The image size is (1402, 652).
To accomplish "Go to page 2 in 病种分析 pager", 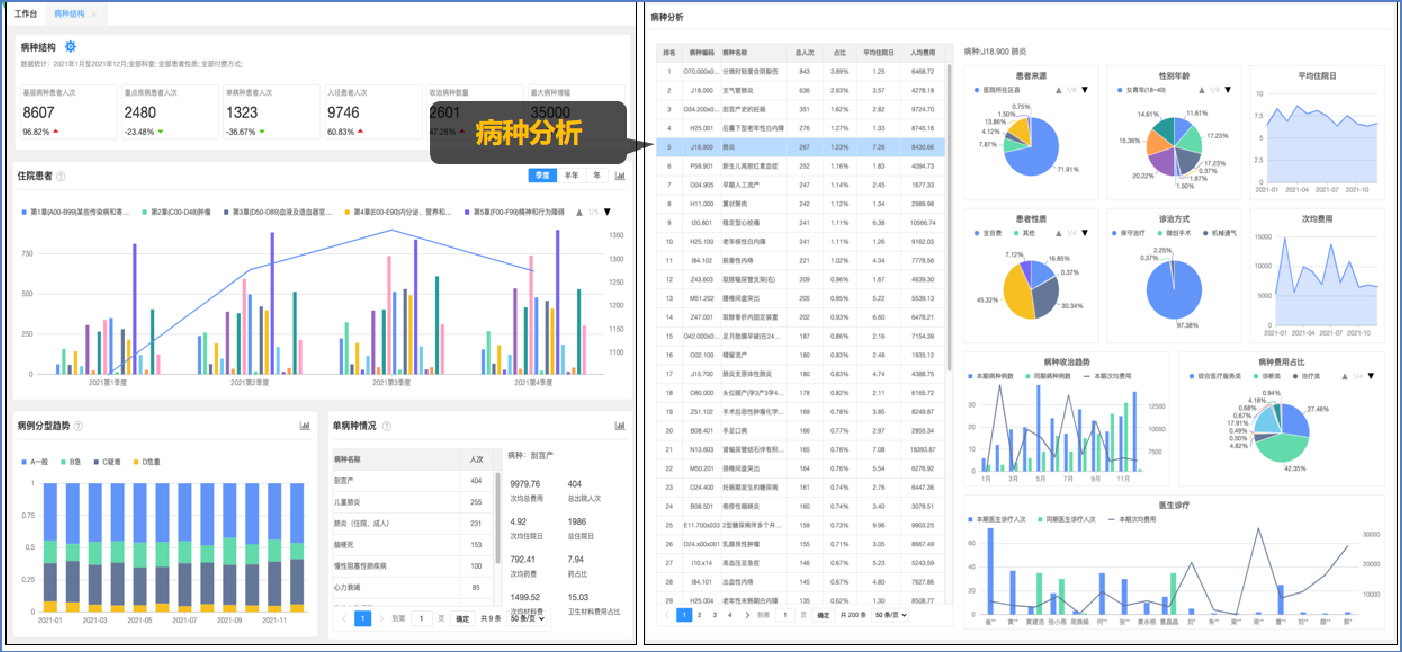I will coord(699,615).
